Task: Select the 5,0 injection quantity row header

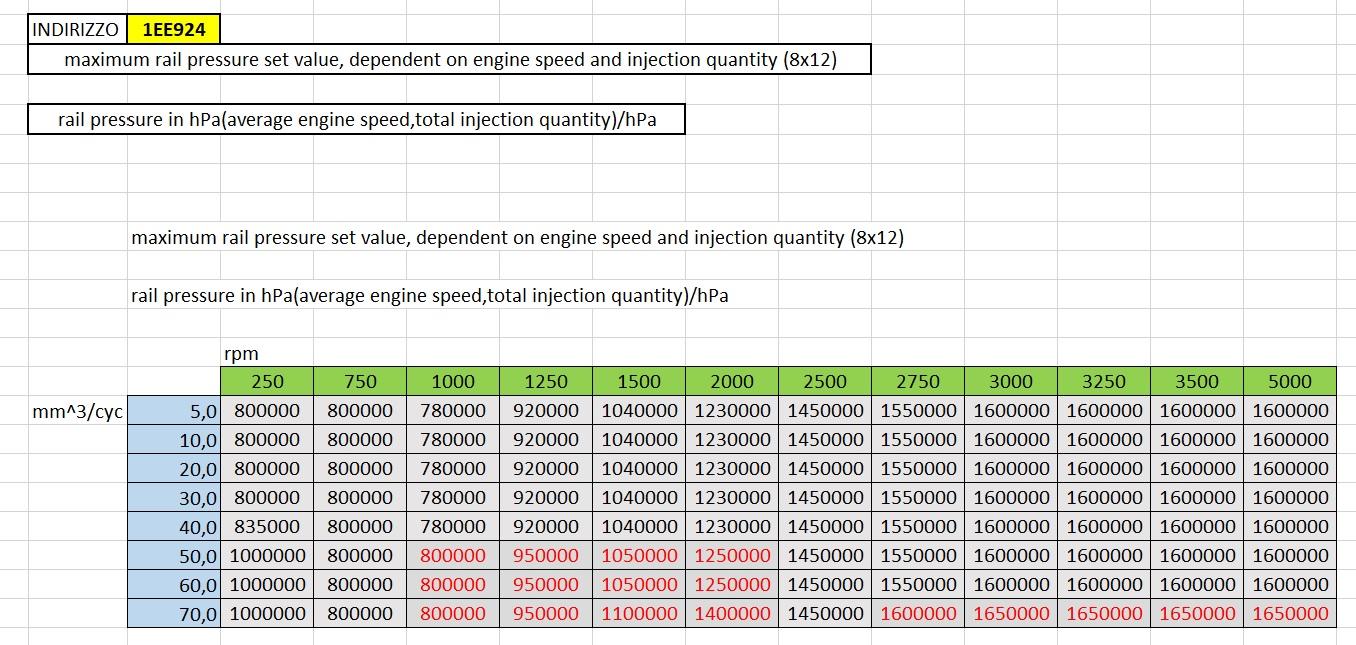Action: pyautogui.click(x=174, y=411)
